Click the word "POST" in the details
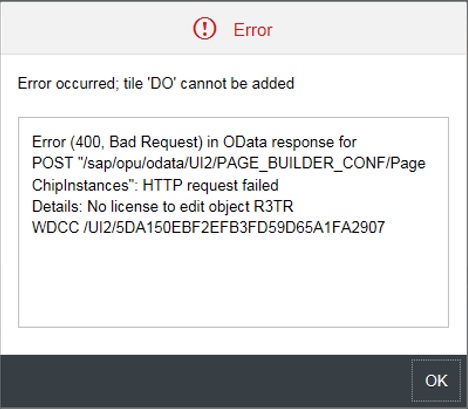This screenshot has height=409, width=468. [52, 163]
